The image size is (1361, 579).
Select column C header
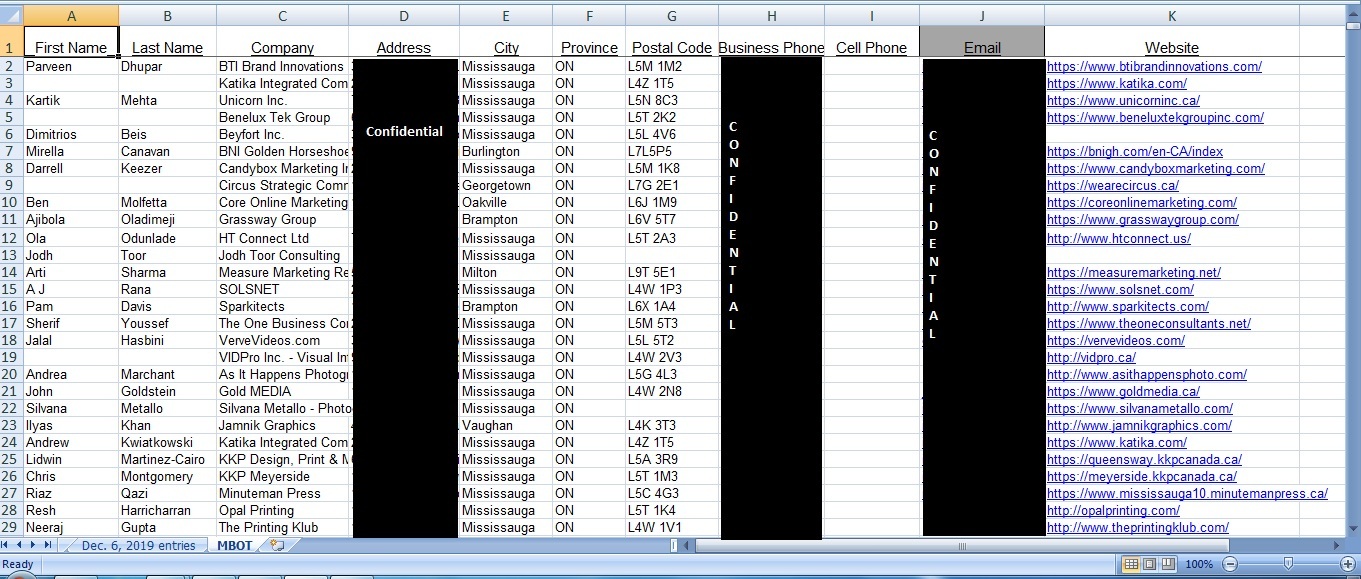(283, 15)
